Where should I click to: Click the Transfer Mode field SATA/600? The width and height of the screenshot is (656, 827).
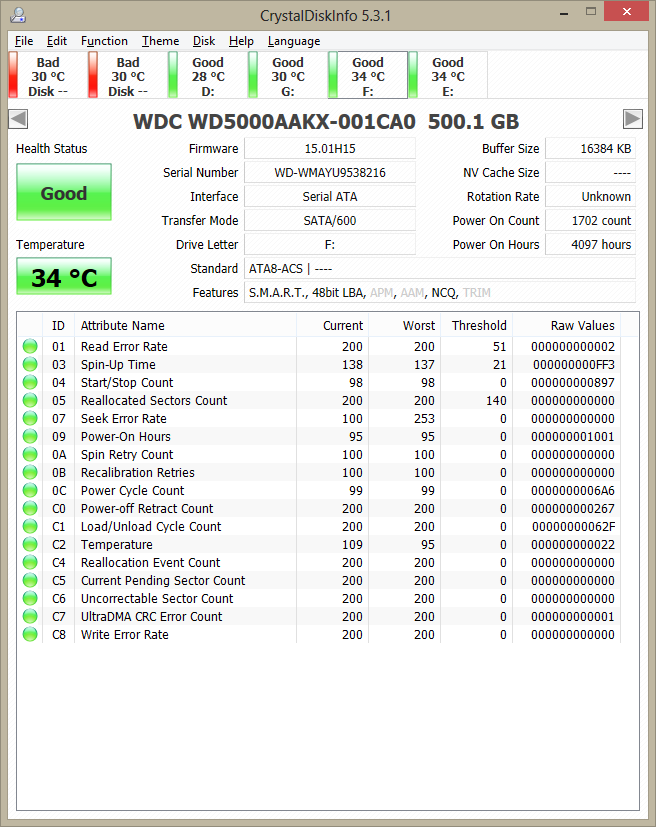[330, 220]
